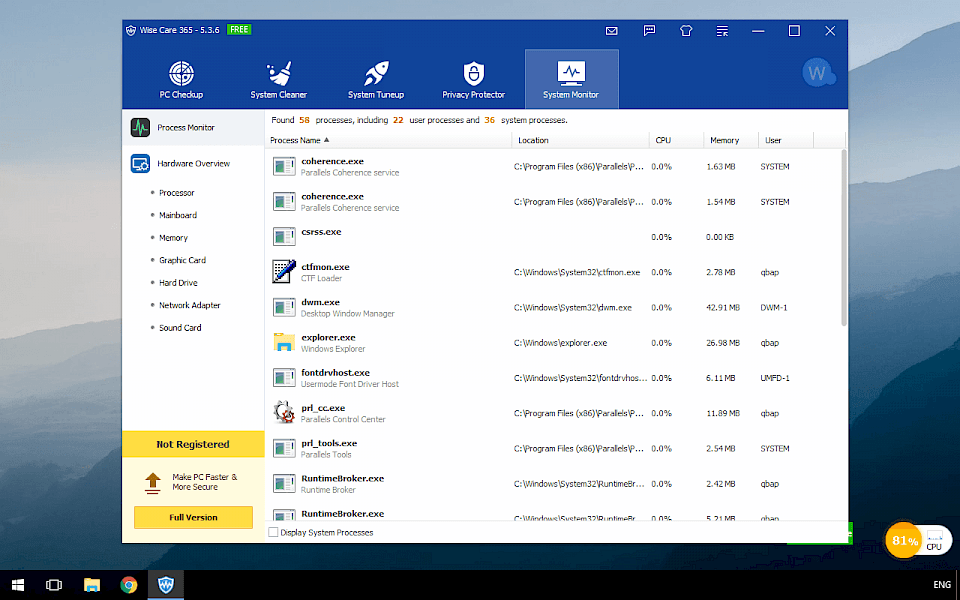
Task: Click the dwm.exe process icon
Action: click(x=284, y=307)
